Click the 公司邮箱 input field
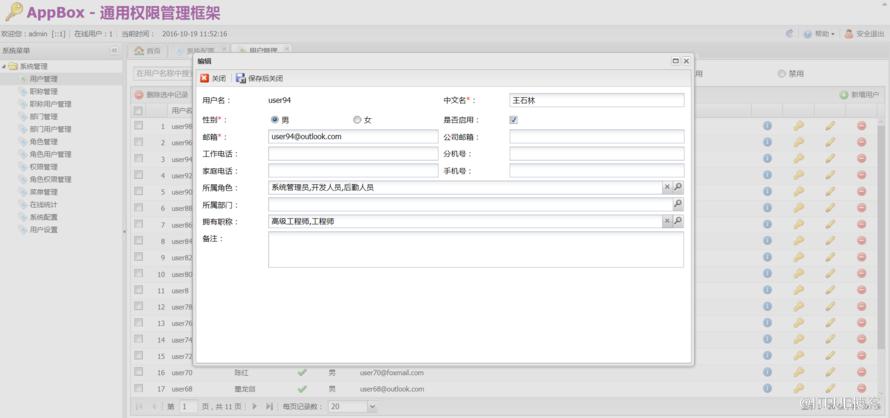890x418 pixels. (597, 137)
